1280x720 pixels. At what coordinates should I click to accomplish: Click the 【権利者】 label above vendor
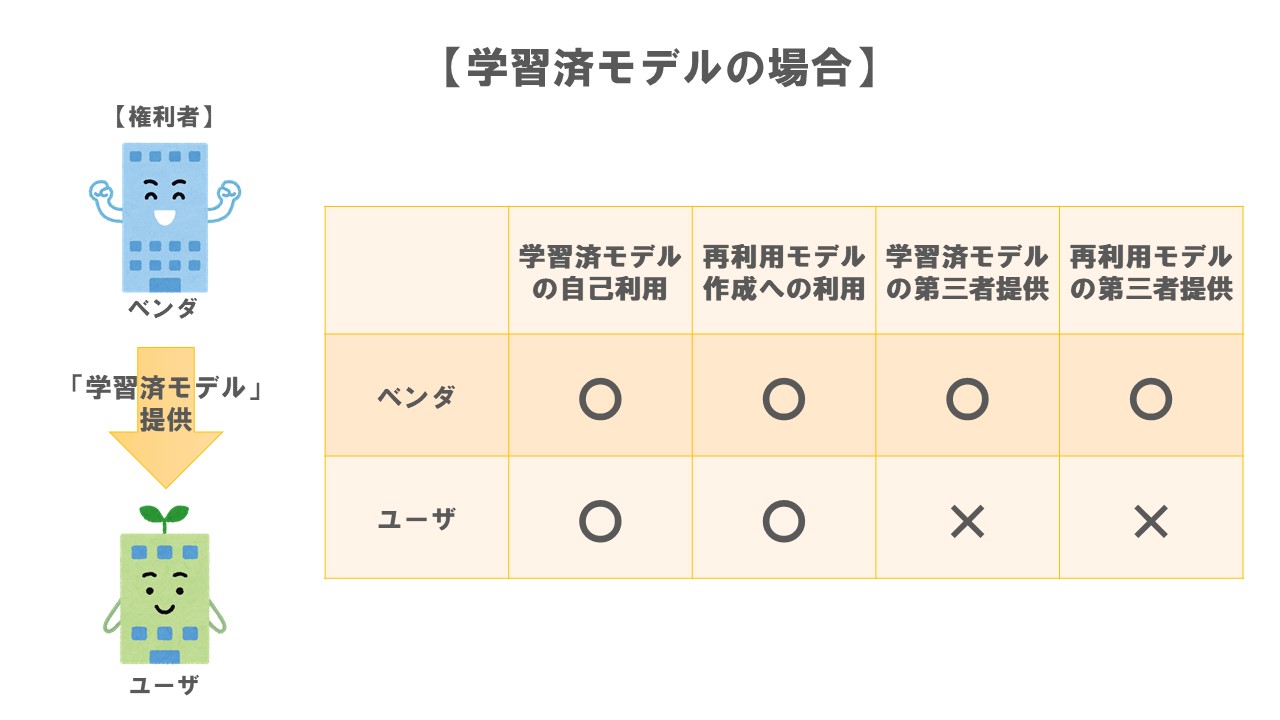163,117
